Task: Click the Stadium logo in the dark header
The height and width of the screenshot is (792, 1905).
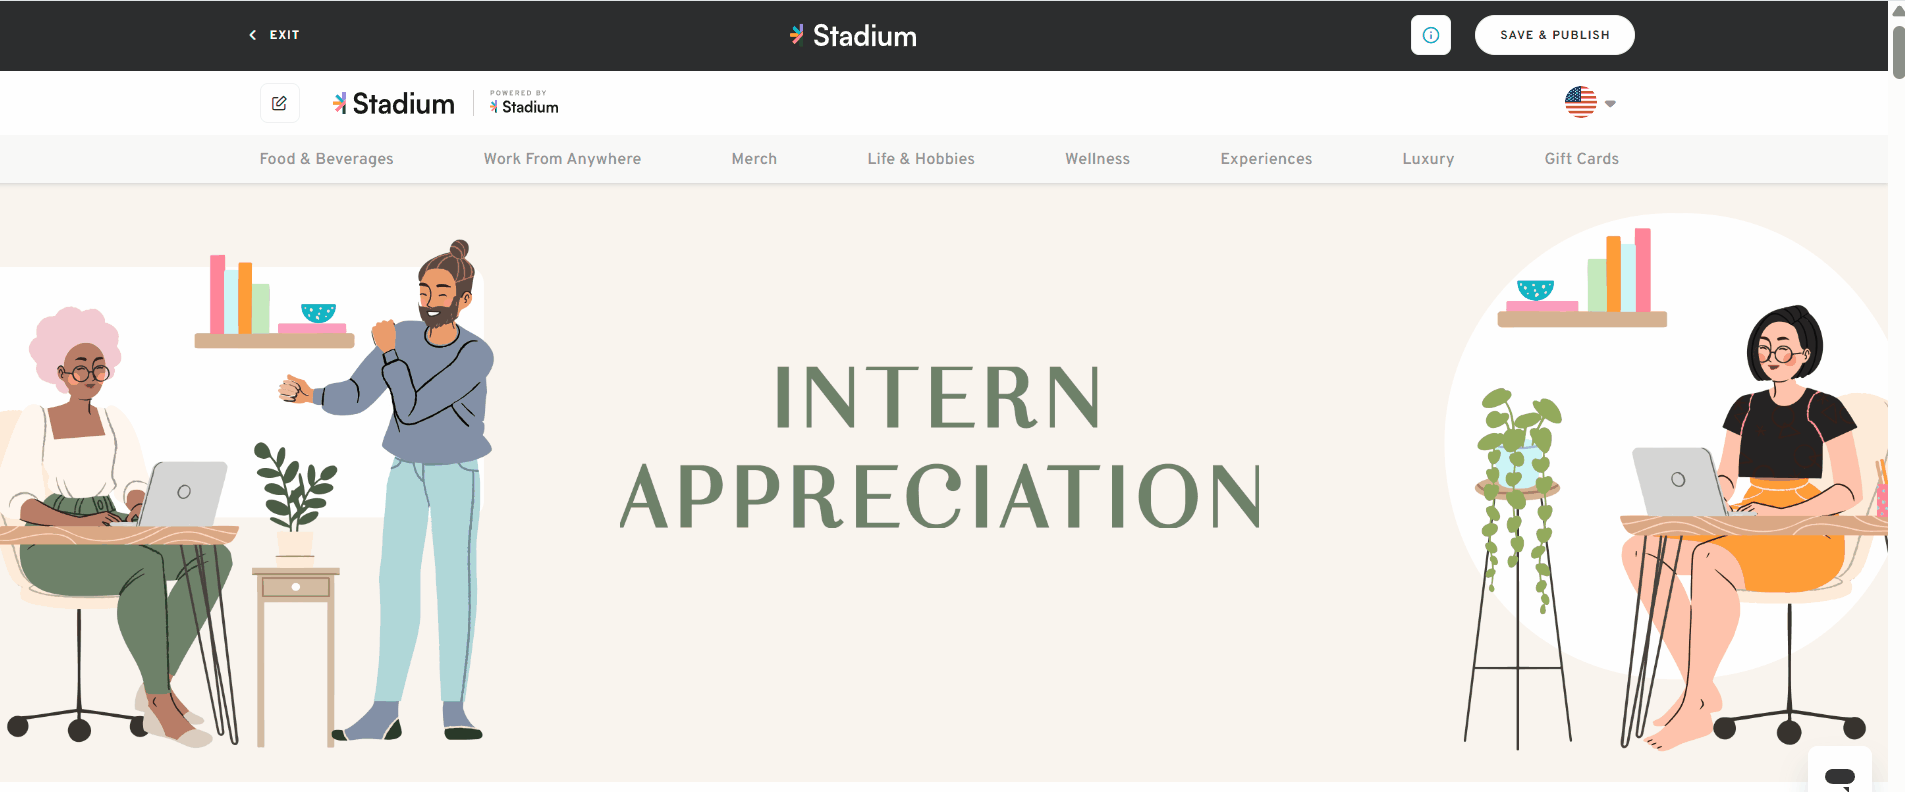Action: coord(851,35)
